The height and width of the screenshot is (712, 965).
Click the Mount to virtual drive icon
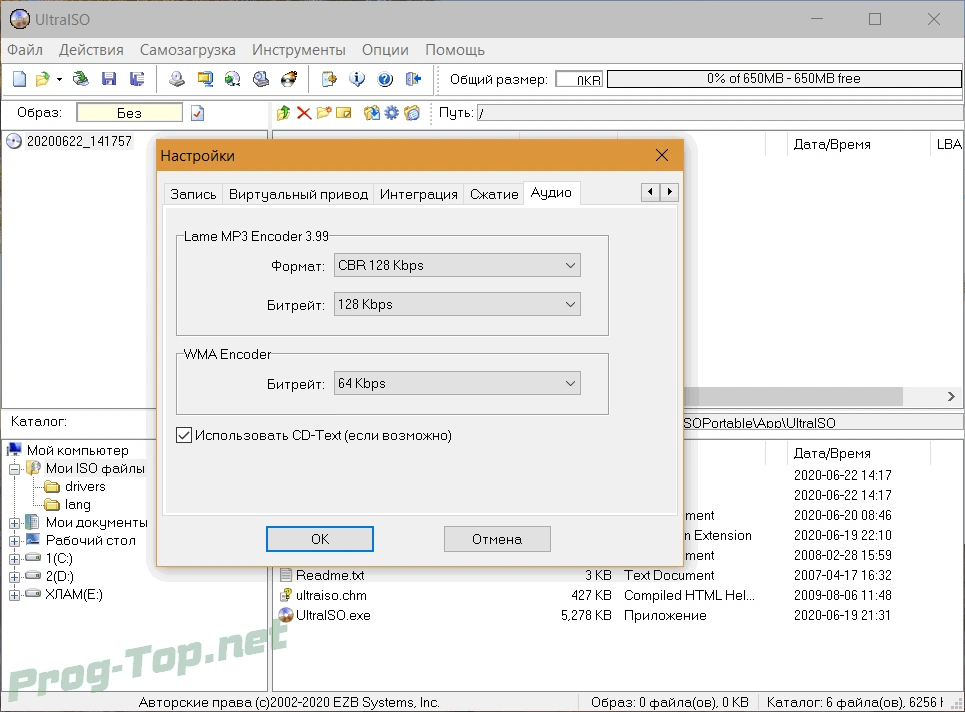(x=261, y=79)
